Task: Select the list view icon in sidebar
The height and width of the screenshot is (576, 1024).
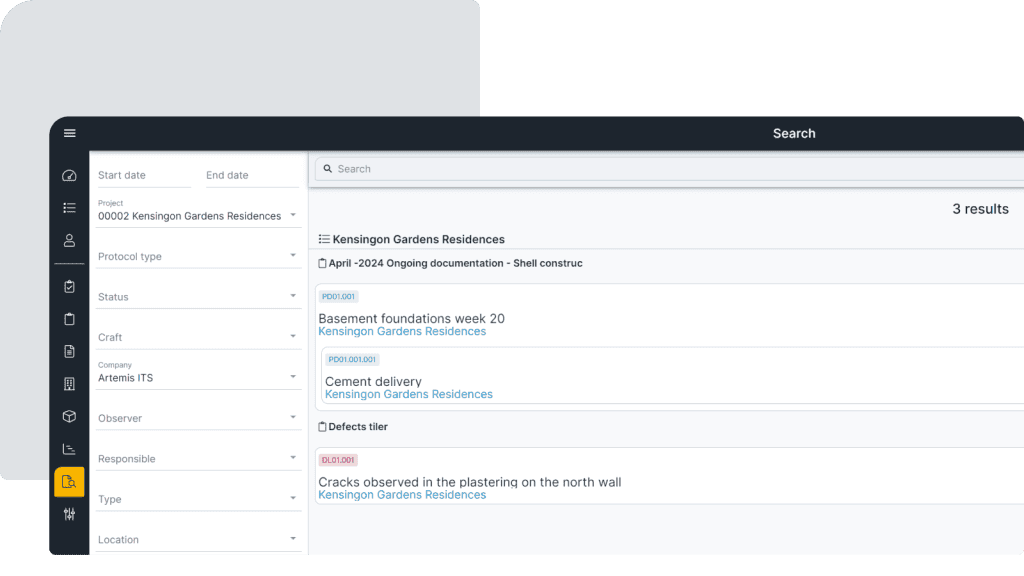Action: (x=68, y=207)
